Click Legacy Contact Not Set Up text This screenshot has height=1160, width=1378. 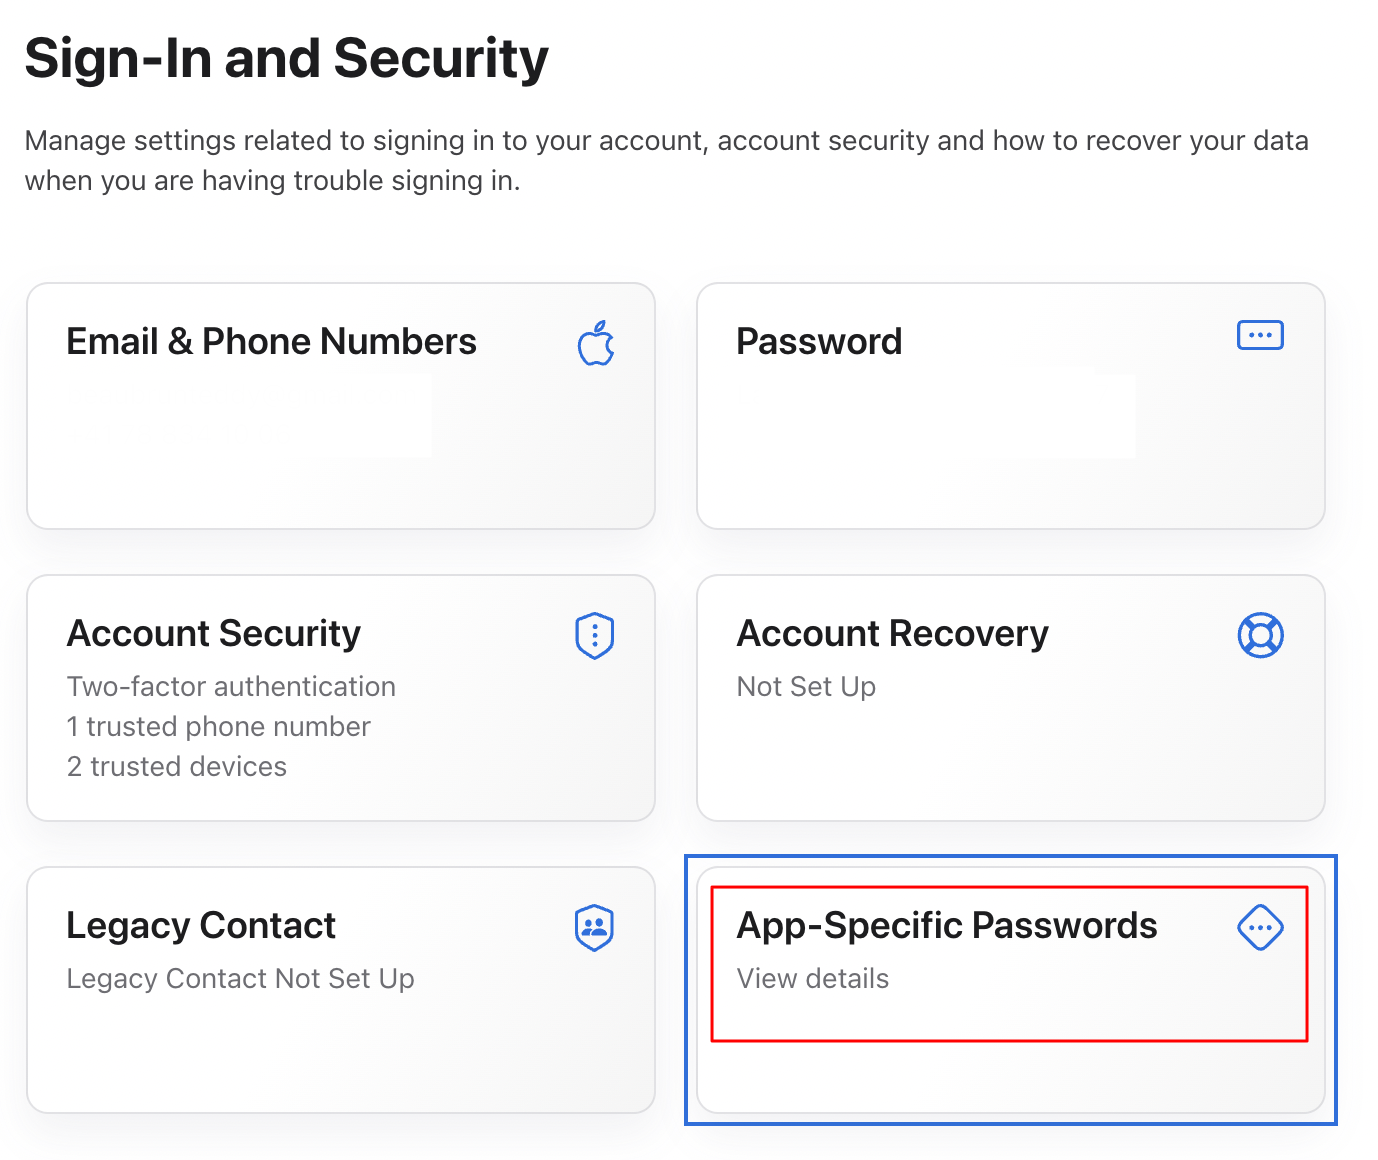(240, 979)
